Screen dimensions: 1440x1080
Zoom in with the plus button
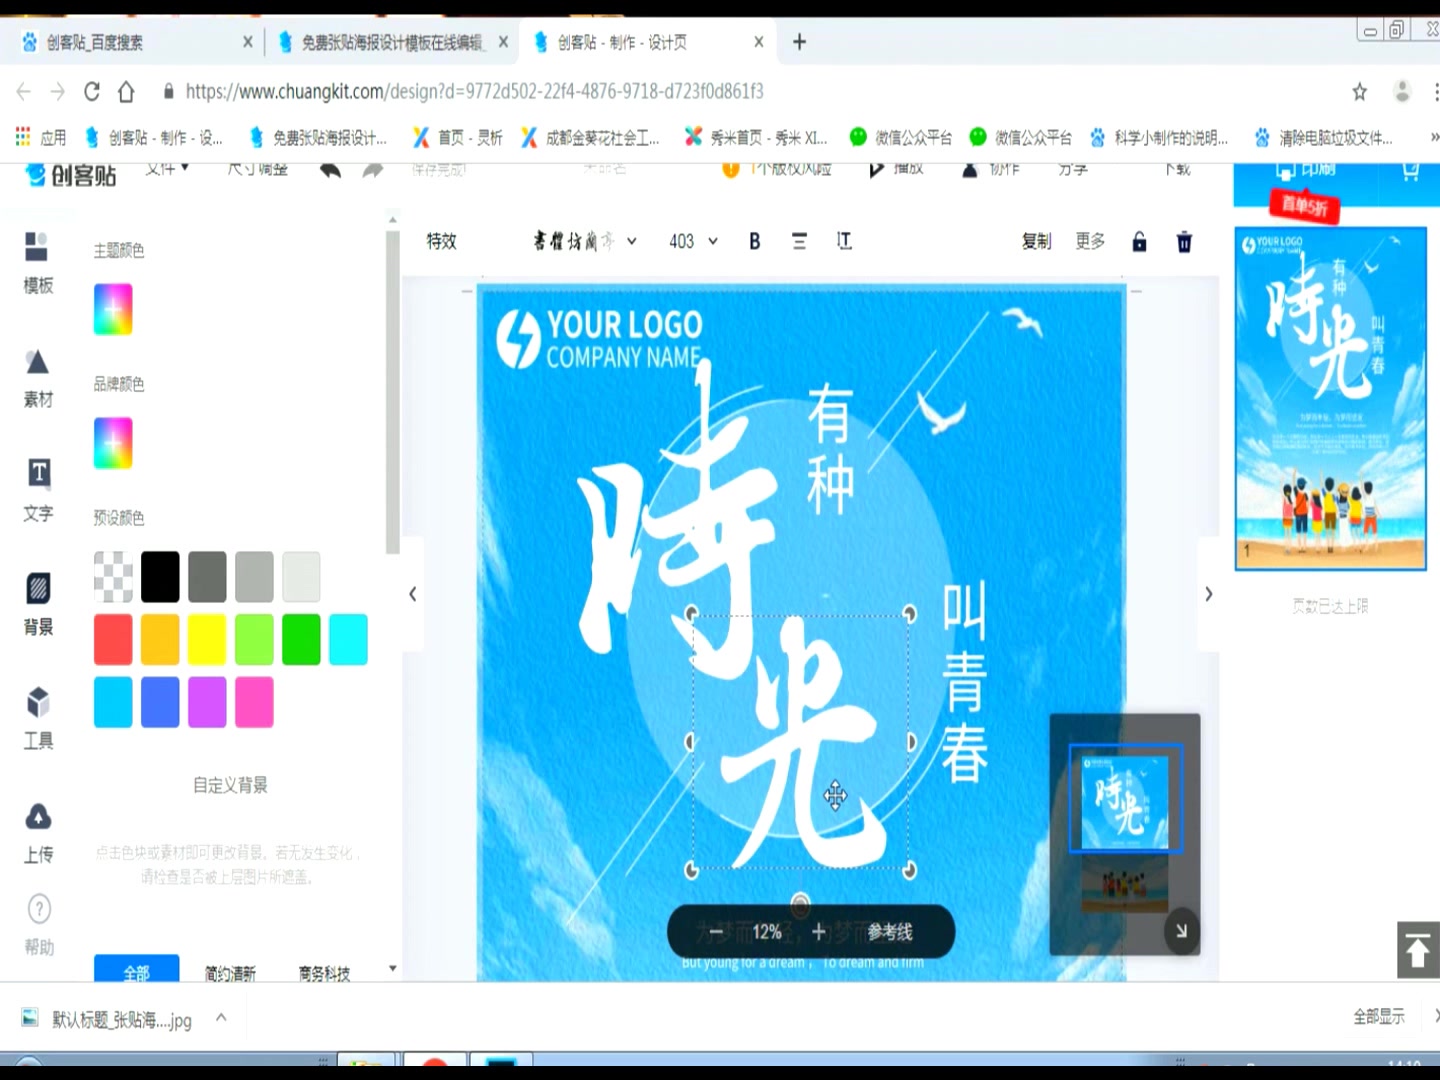818,932
